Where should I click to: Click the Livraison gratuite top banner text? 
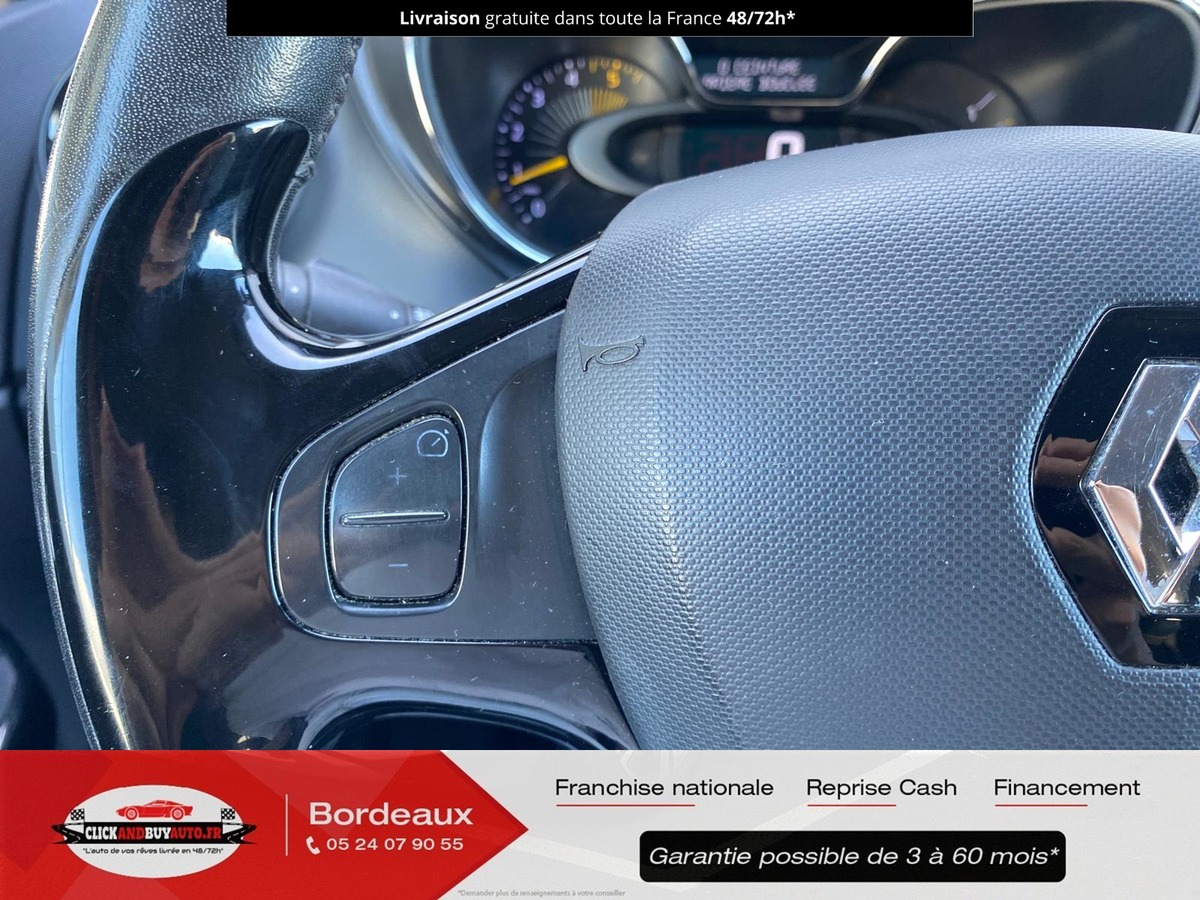[x=599, y=18]
